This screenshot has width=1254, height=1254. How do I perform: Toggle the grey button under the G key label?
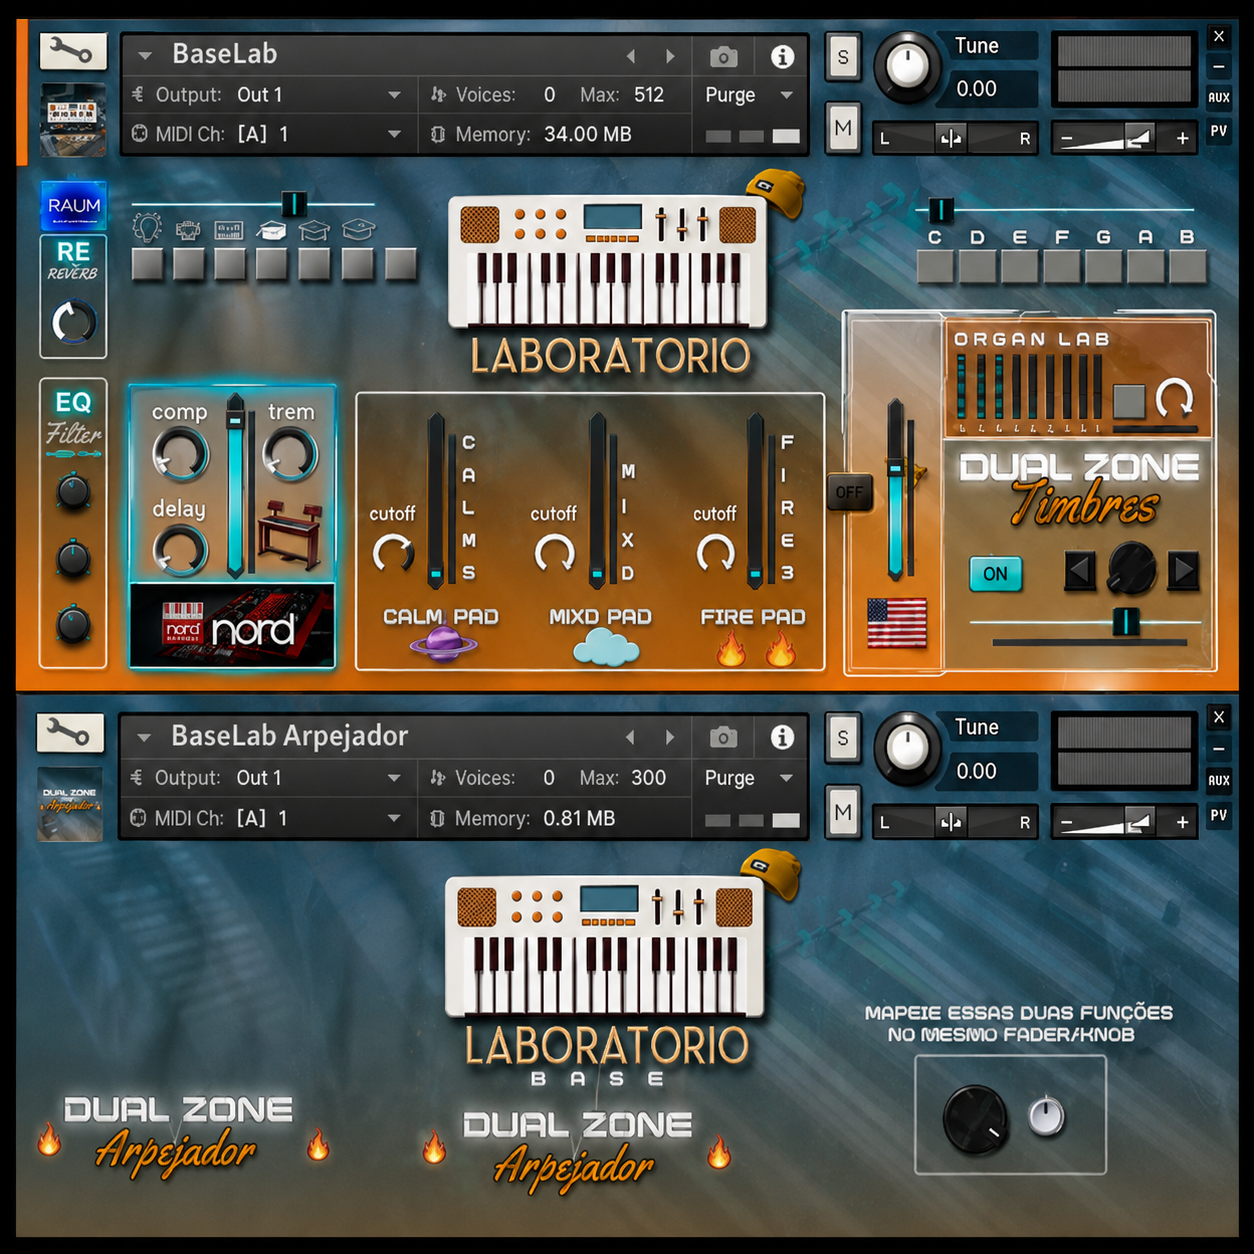click(x=1103, y=266)
